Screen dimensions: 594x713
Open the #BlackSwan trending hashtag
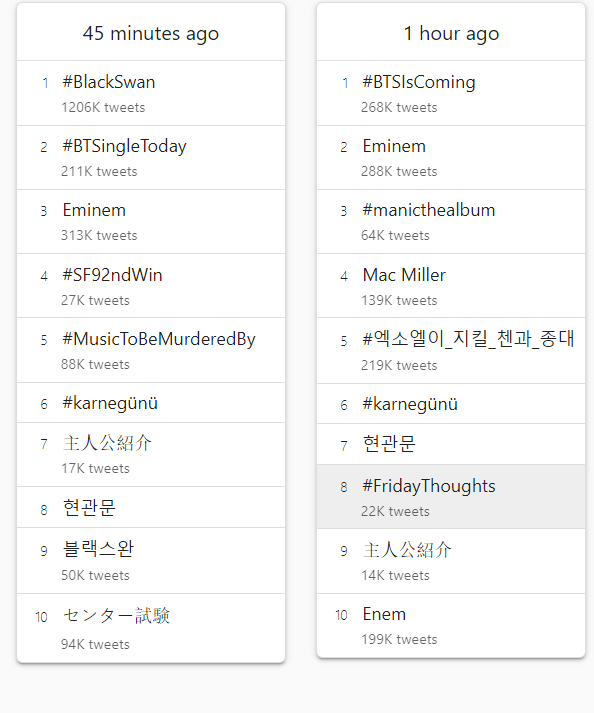pos(151,93)
